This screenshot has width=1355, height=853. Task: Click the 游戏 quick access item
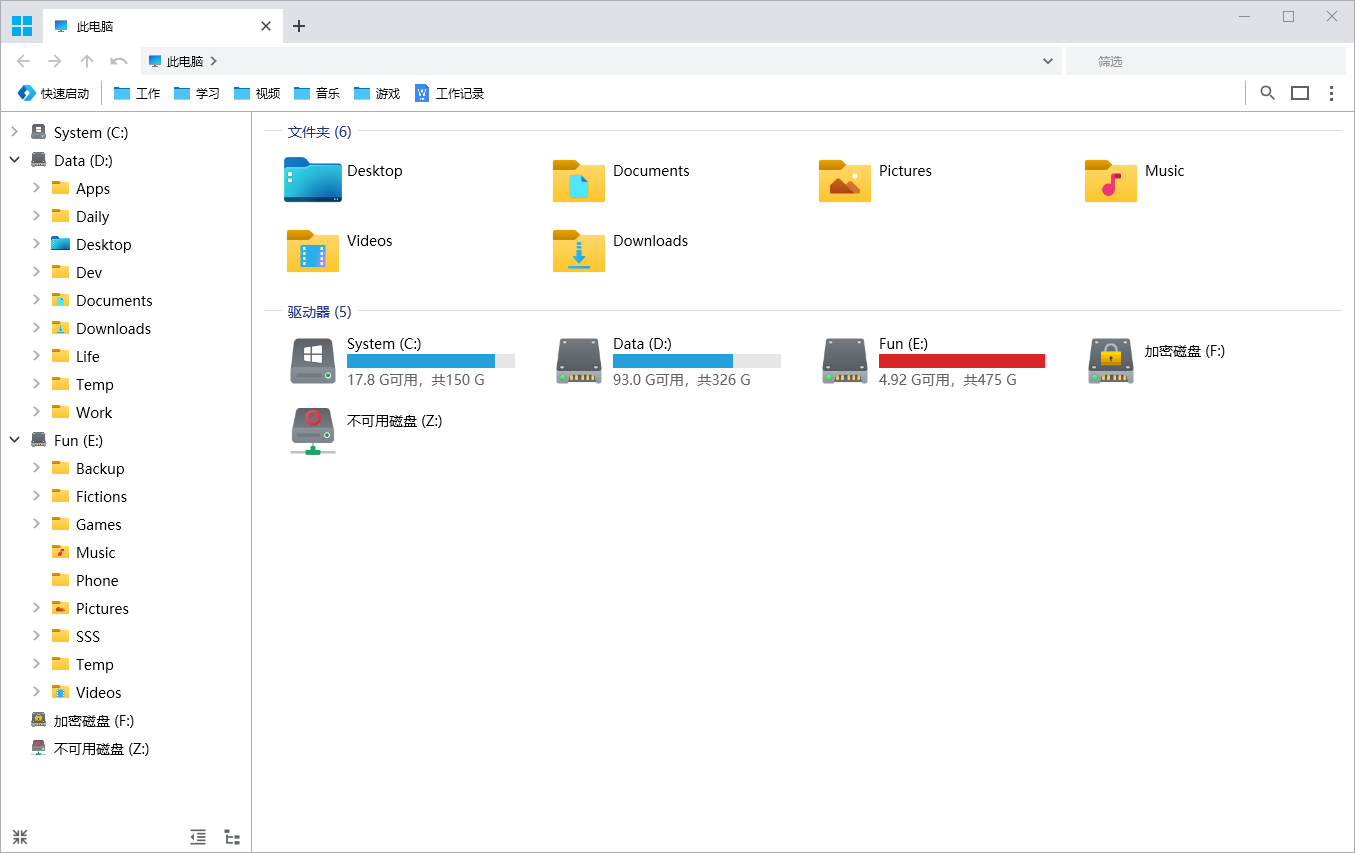pos(376,92)
